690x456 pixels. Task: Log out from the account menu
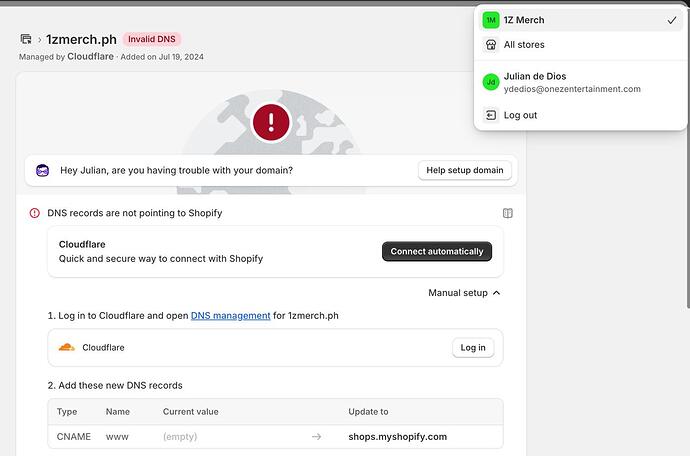click(x=580, y=115)
